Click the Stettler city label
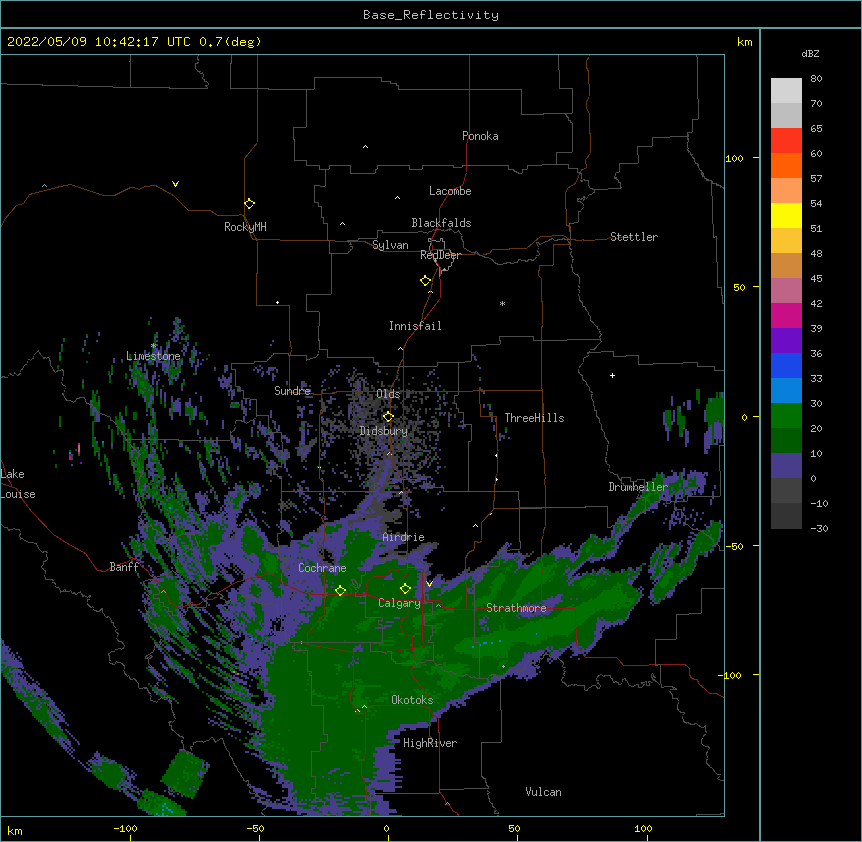Viewport: 862px width, 842px height. 634,237
